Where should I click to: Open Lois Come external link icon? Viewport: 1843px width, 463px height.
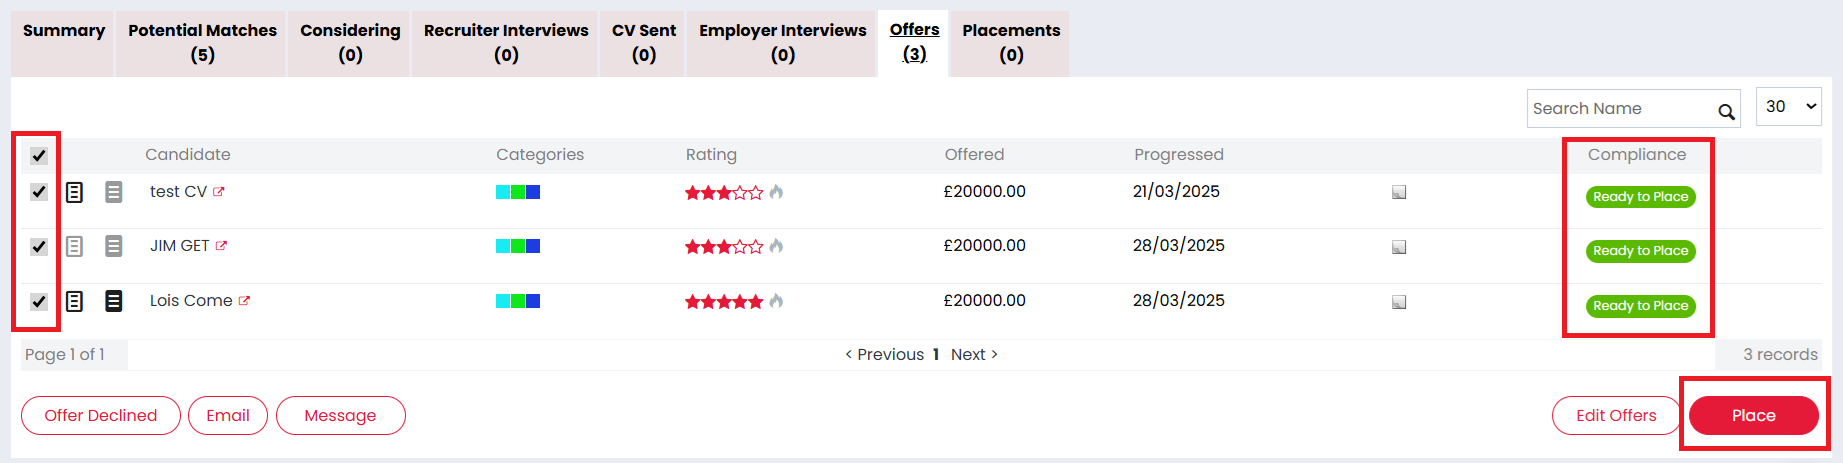click(244, 301)
